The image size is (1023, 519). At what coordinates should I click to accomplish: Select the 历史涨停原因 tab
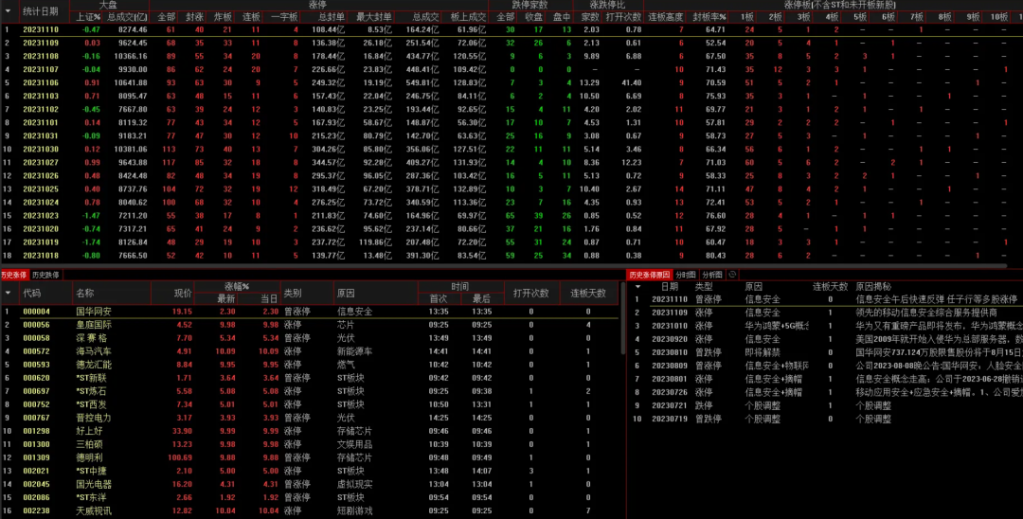(649, 274)
